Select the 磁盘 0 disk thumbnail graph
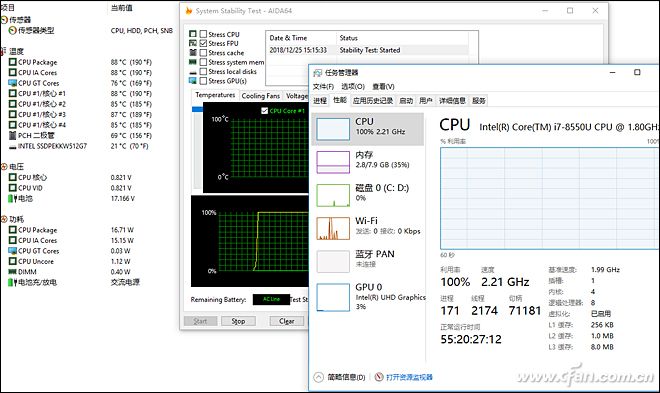 point(333,195)
